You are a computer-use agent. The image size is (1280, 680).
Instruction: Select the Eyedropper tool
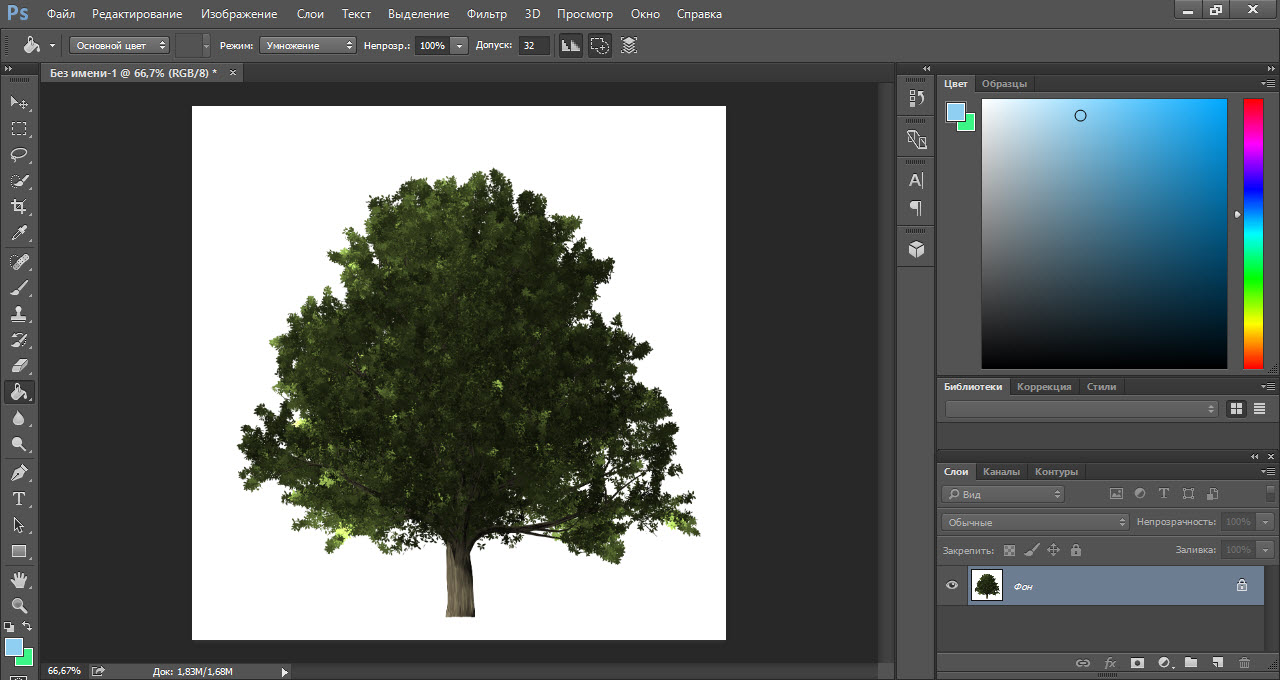19,234
